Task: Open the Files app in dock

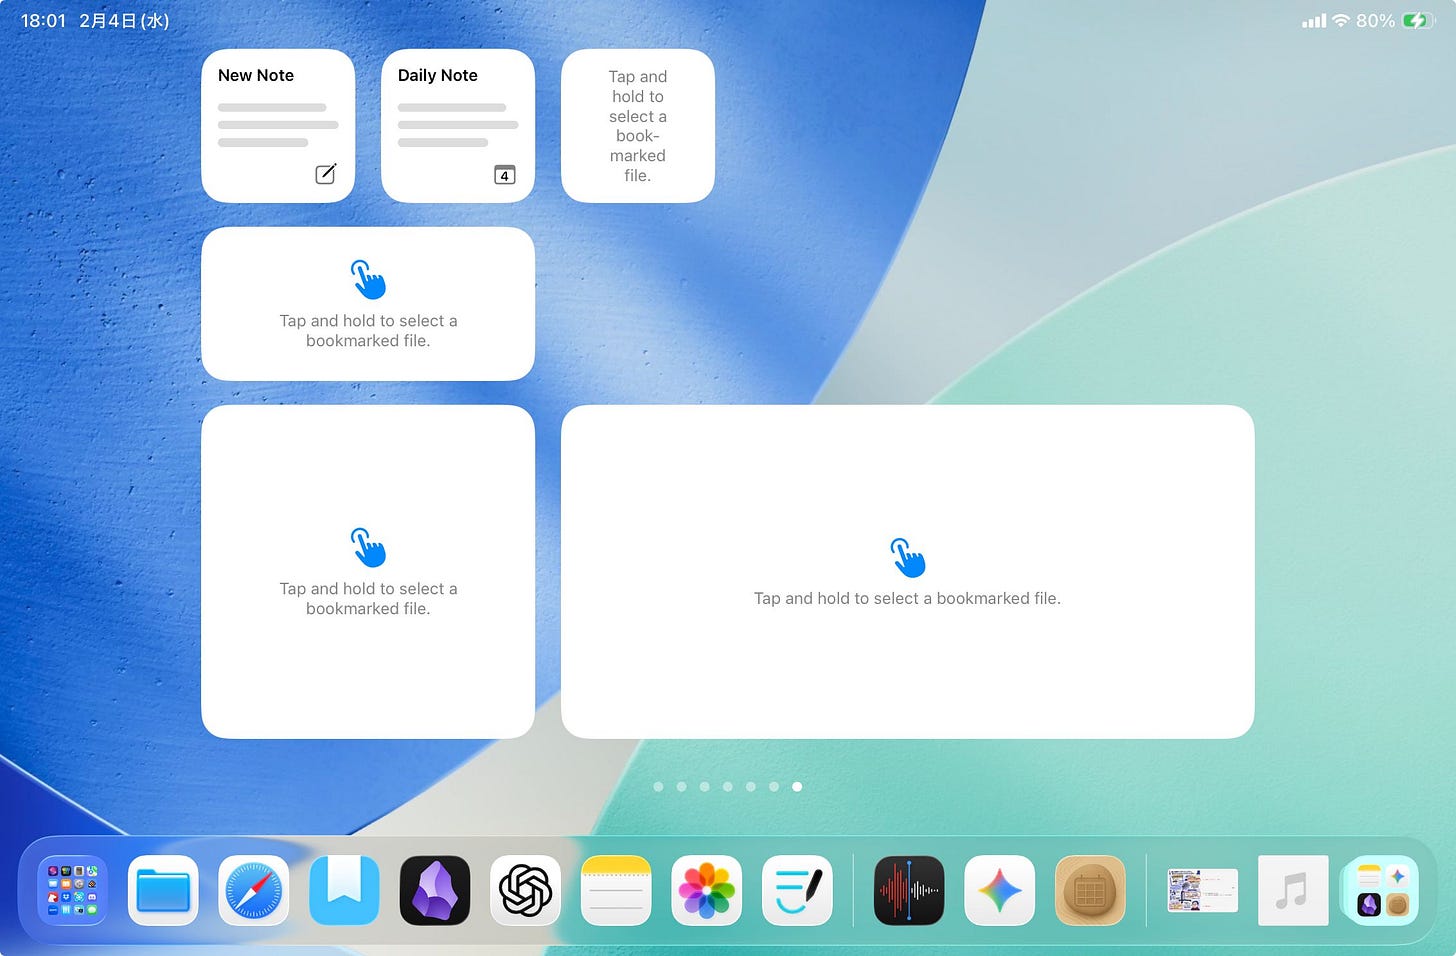Action: click(x=163, y=890)
